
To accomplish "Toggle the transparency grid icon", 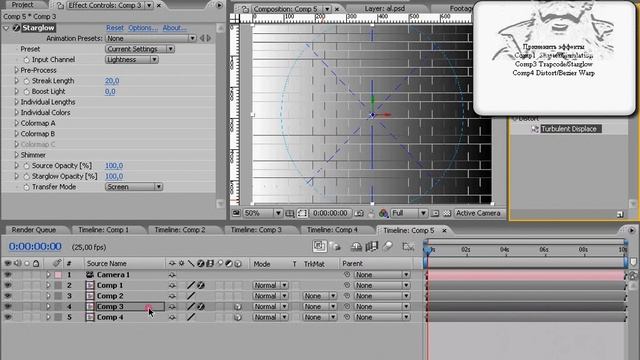I will click(x=447, y=213).
